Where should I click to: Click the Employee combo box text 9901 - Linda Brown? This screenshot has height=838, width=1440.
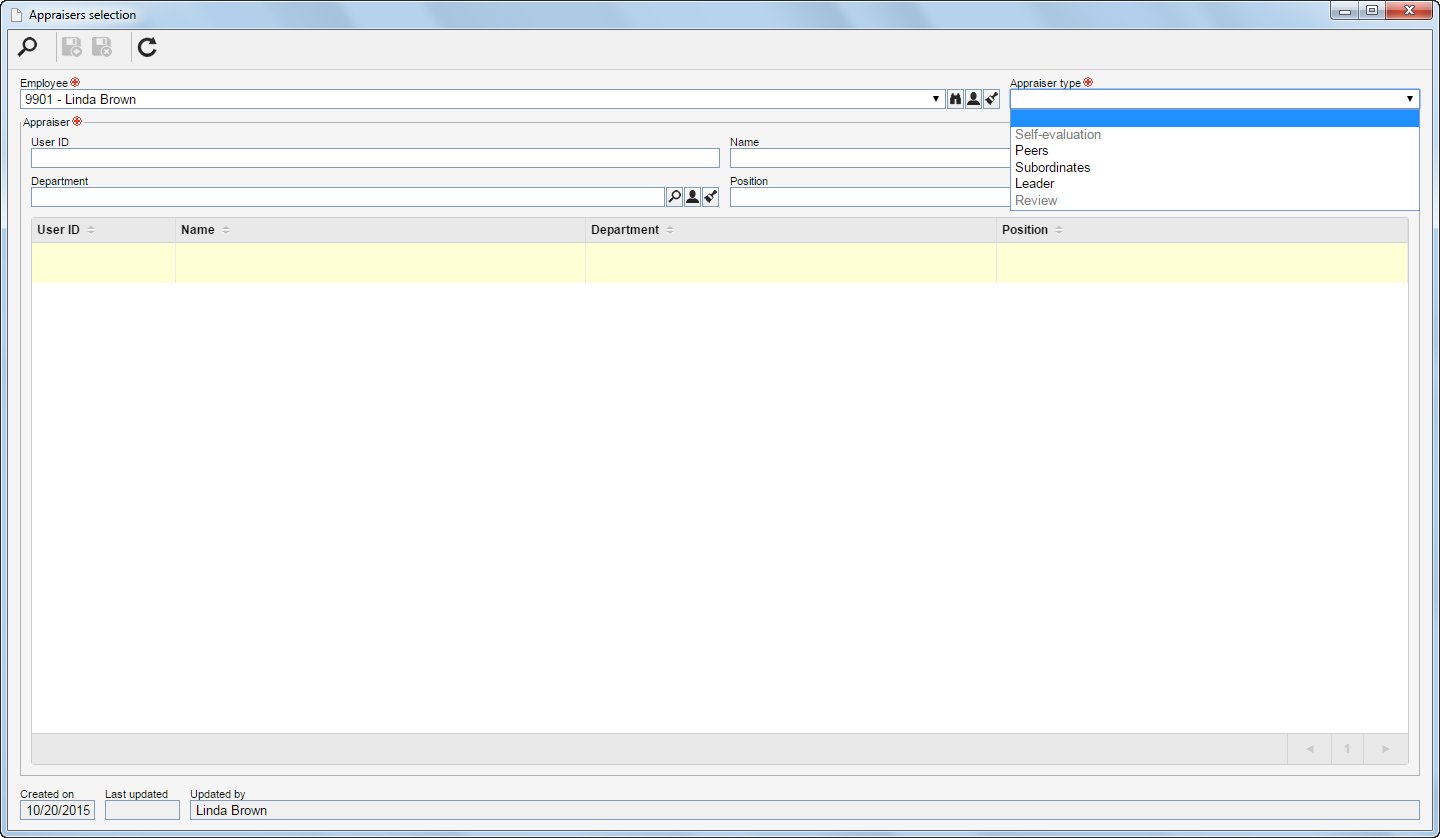click(x=81, y=99)
